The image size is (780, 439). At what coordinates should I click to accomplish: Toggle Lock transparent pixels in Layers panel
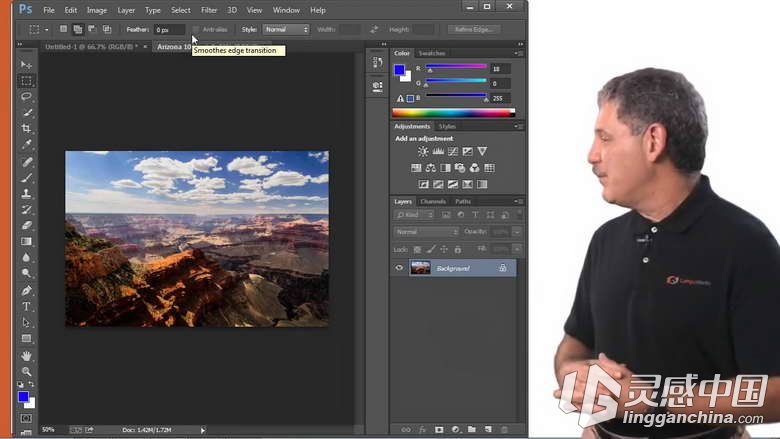pos(417,249)
